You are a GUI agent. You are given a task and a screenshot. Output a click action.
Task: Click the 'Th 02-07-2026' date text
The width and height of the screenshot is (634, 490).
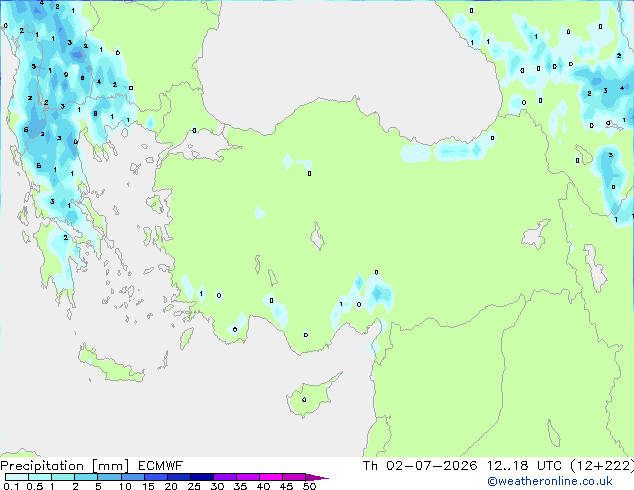coord(420,466)
